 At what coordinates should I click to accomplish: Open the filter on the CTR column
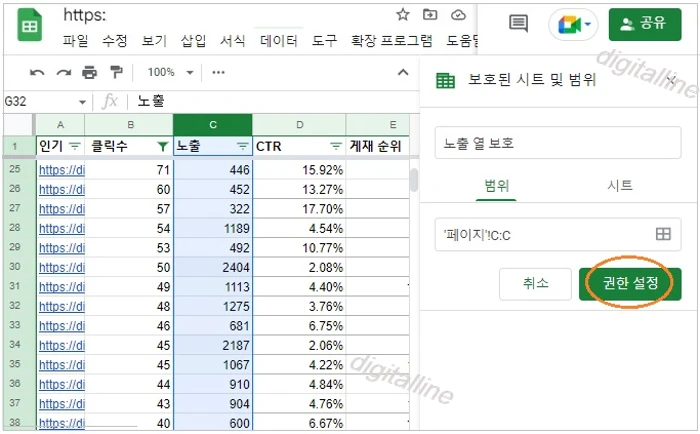pyautogui.click(x=336, y=146)
